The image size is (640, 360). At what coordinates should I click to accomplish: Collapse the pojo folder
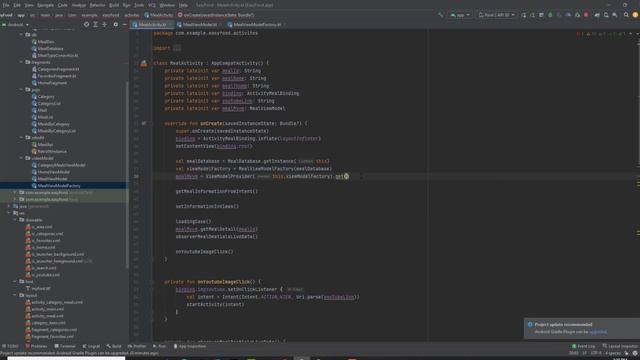(x=21, y=90)
